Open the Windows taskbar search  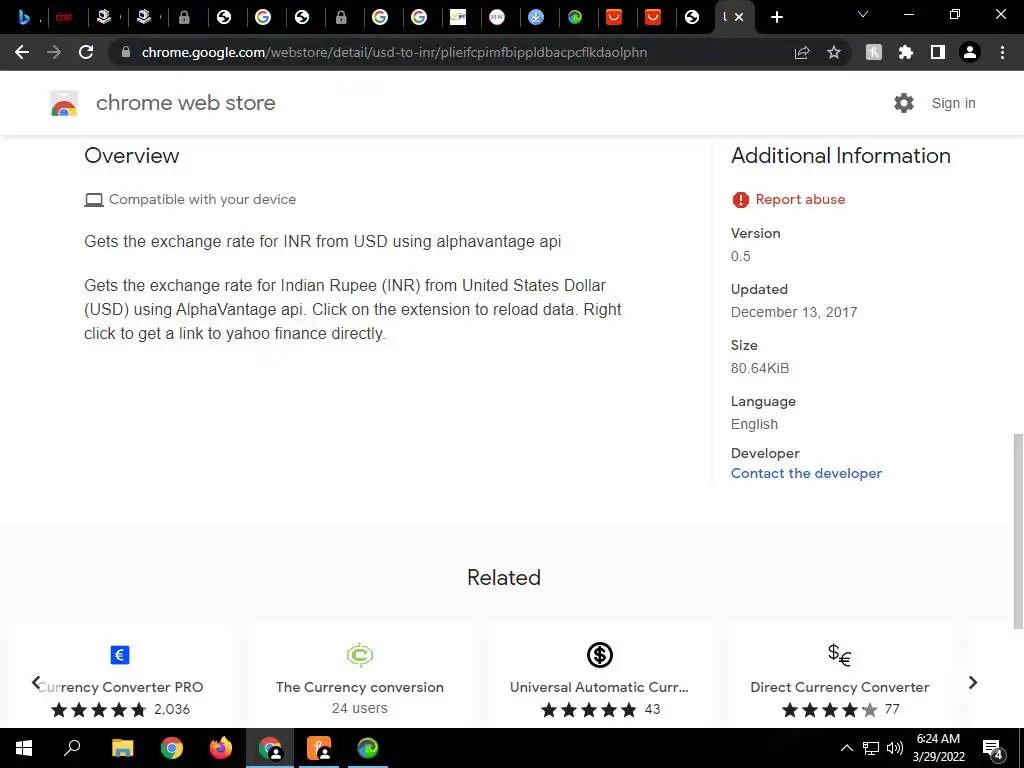click(x=72, y=748)
